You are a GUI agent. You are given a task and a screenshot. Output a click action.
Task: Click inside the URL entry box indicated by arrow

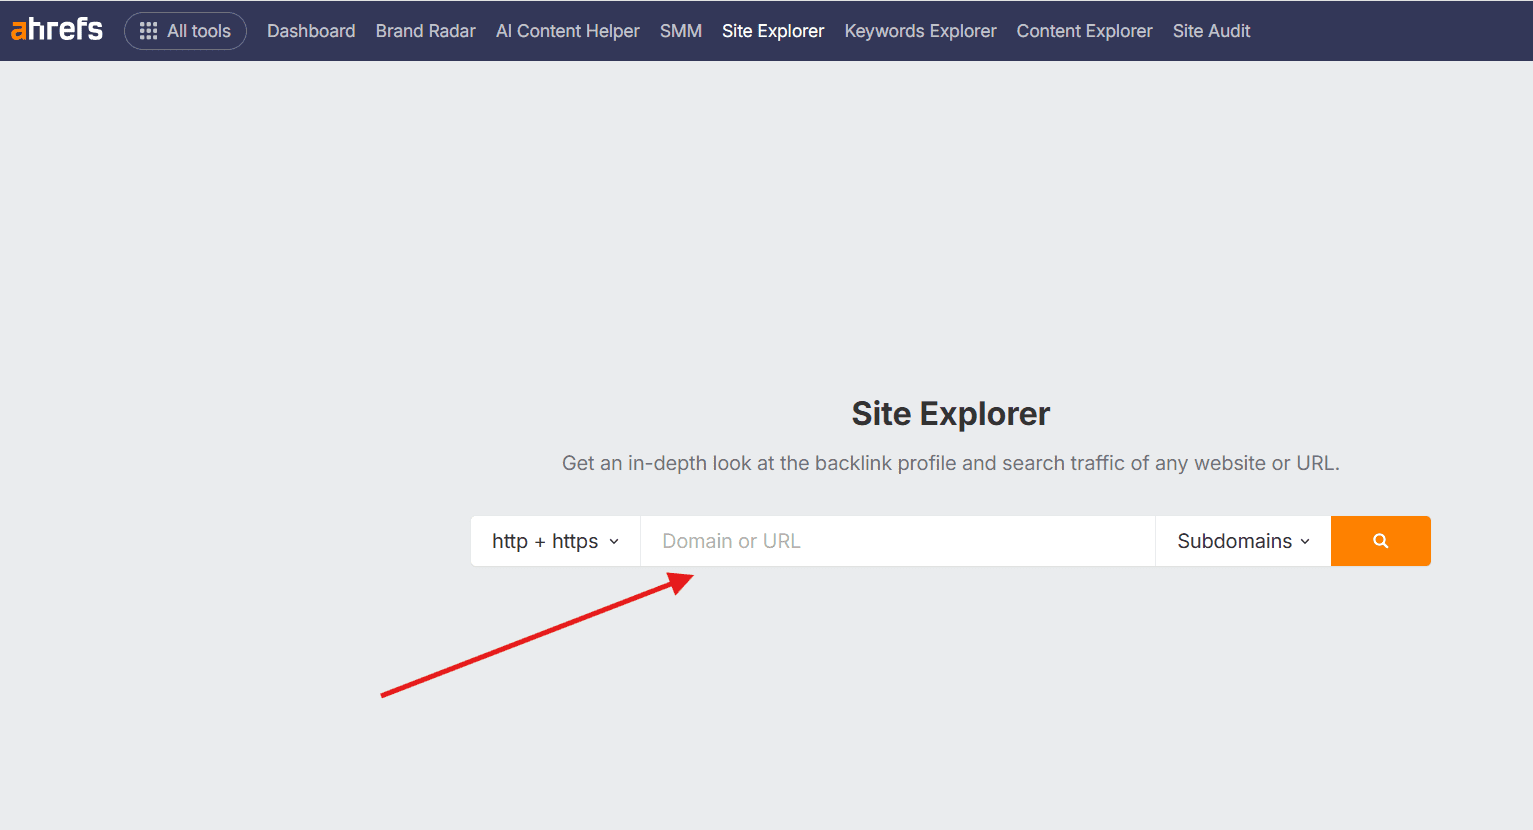896,541
